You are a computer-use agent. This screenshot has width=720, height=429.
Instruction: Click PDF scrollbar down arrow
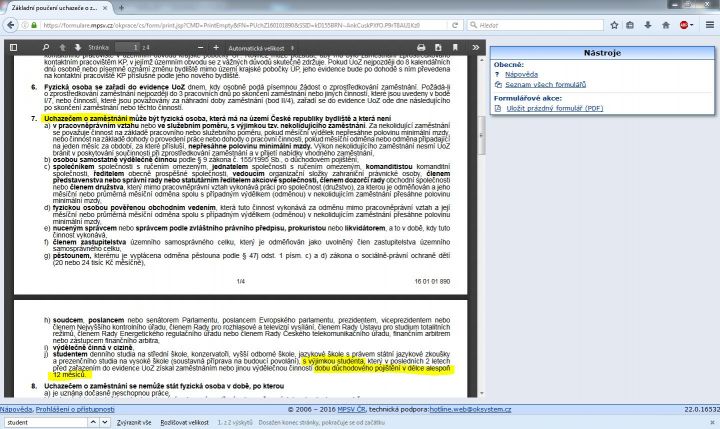[x=482, y=394]
